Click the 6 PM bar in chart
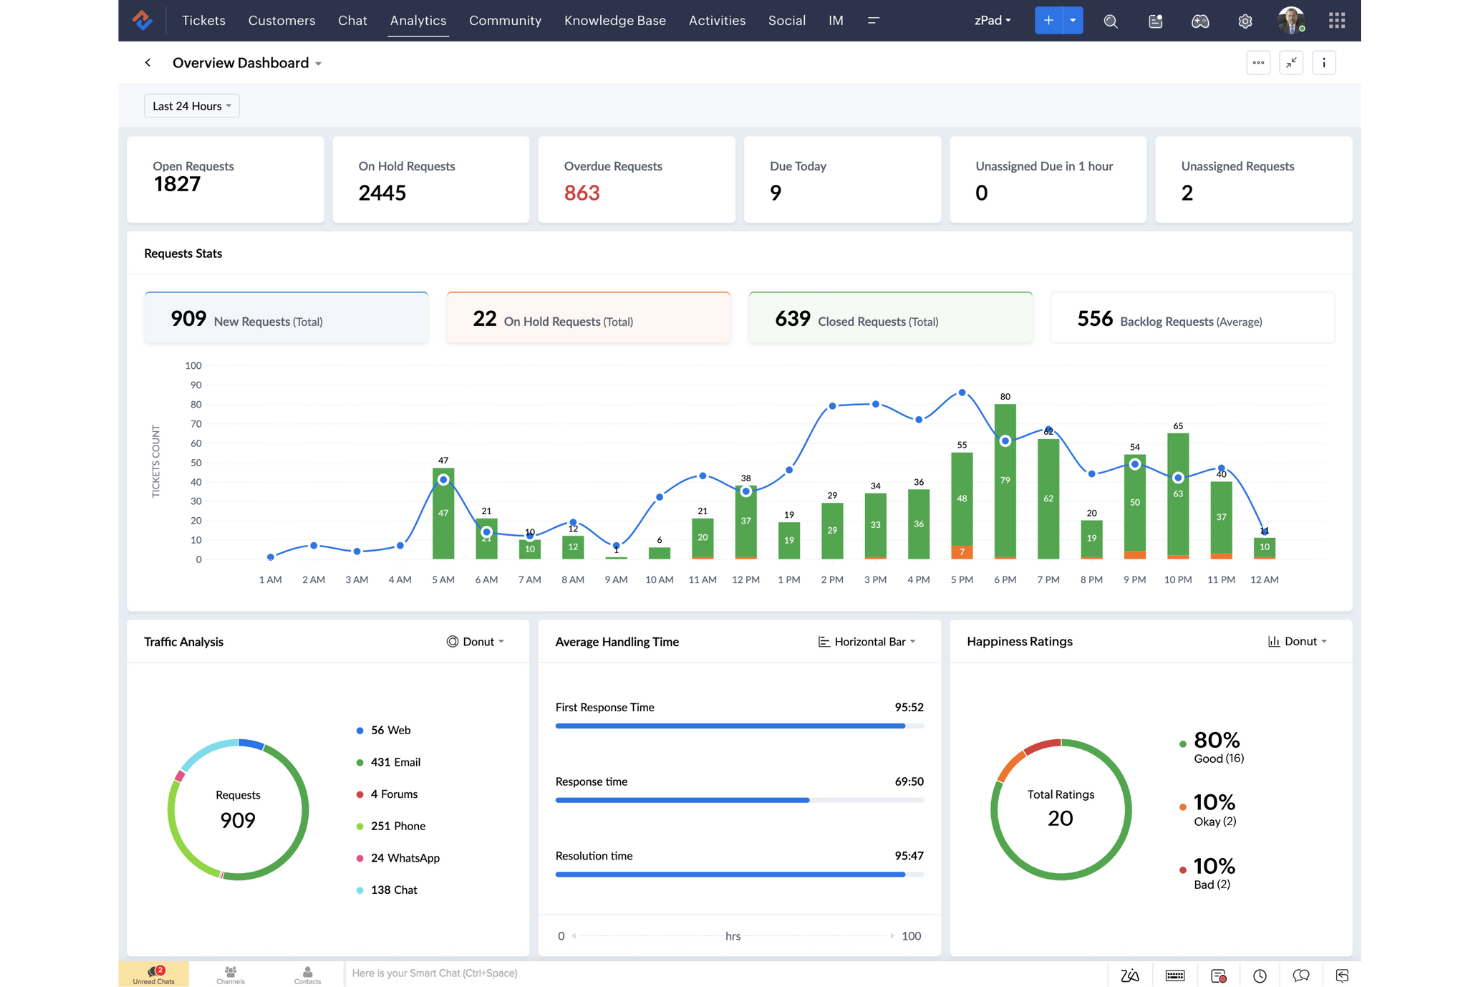The image size is (1480, 987). pyautogui.click(x=1005, y=481)
